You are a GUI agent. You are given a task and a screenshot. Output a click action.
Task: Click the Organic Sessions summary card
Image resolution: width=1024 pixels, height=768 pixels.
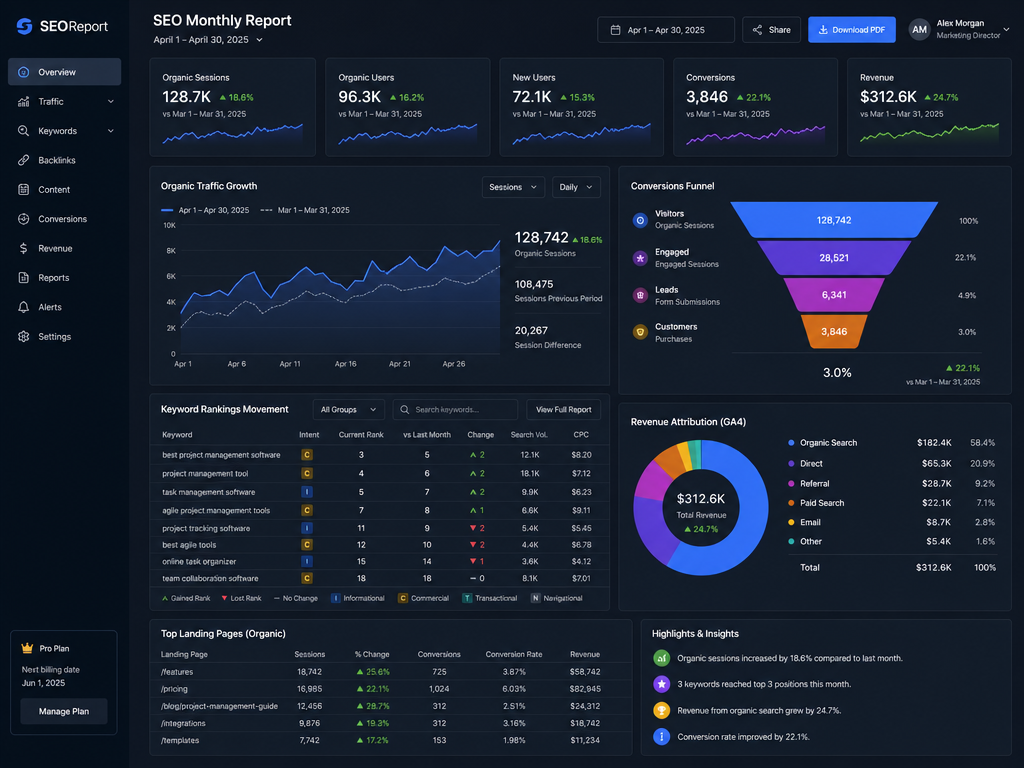(232, 107)
